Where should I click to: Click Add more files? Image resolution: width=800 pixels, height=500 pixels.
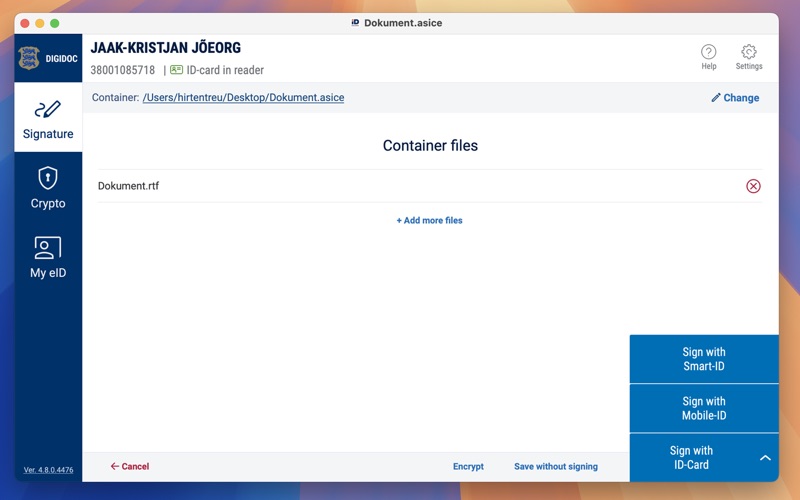click(x=430, y=220)
